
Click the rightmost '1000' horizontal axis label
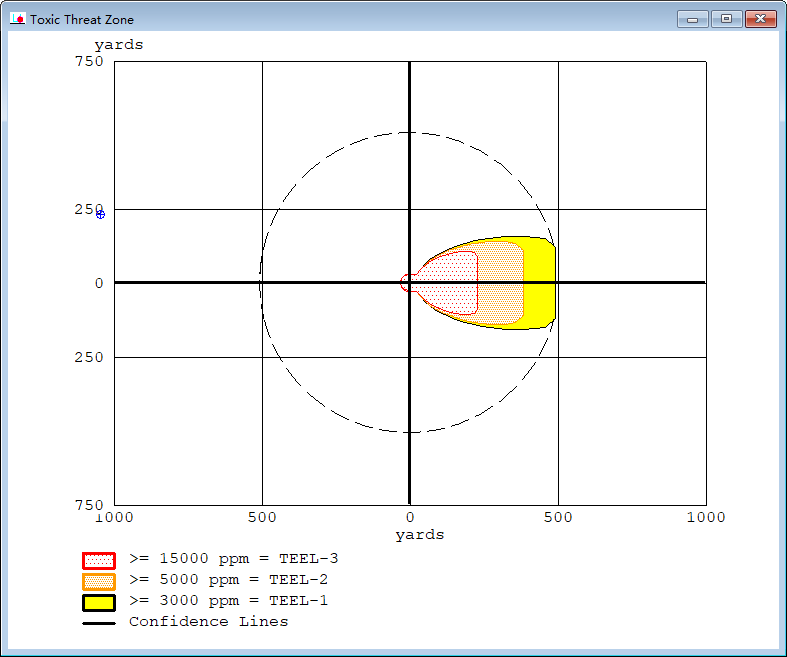[x=706, y=517]
